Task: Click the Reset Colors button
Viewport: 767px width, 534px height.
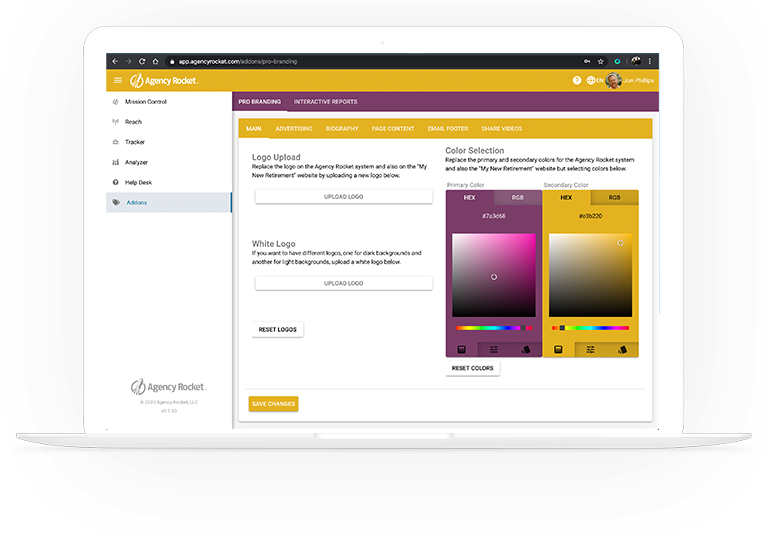Action: 473,368
